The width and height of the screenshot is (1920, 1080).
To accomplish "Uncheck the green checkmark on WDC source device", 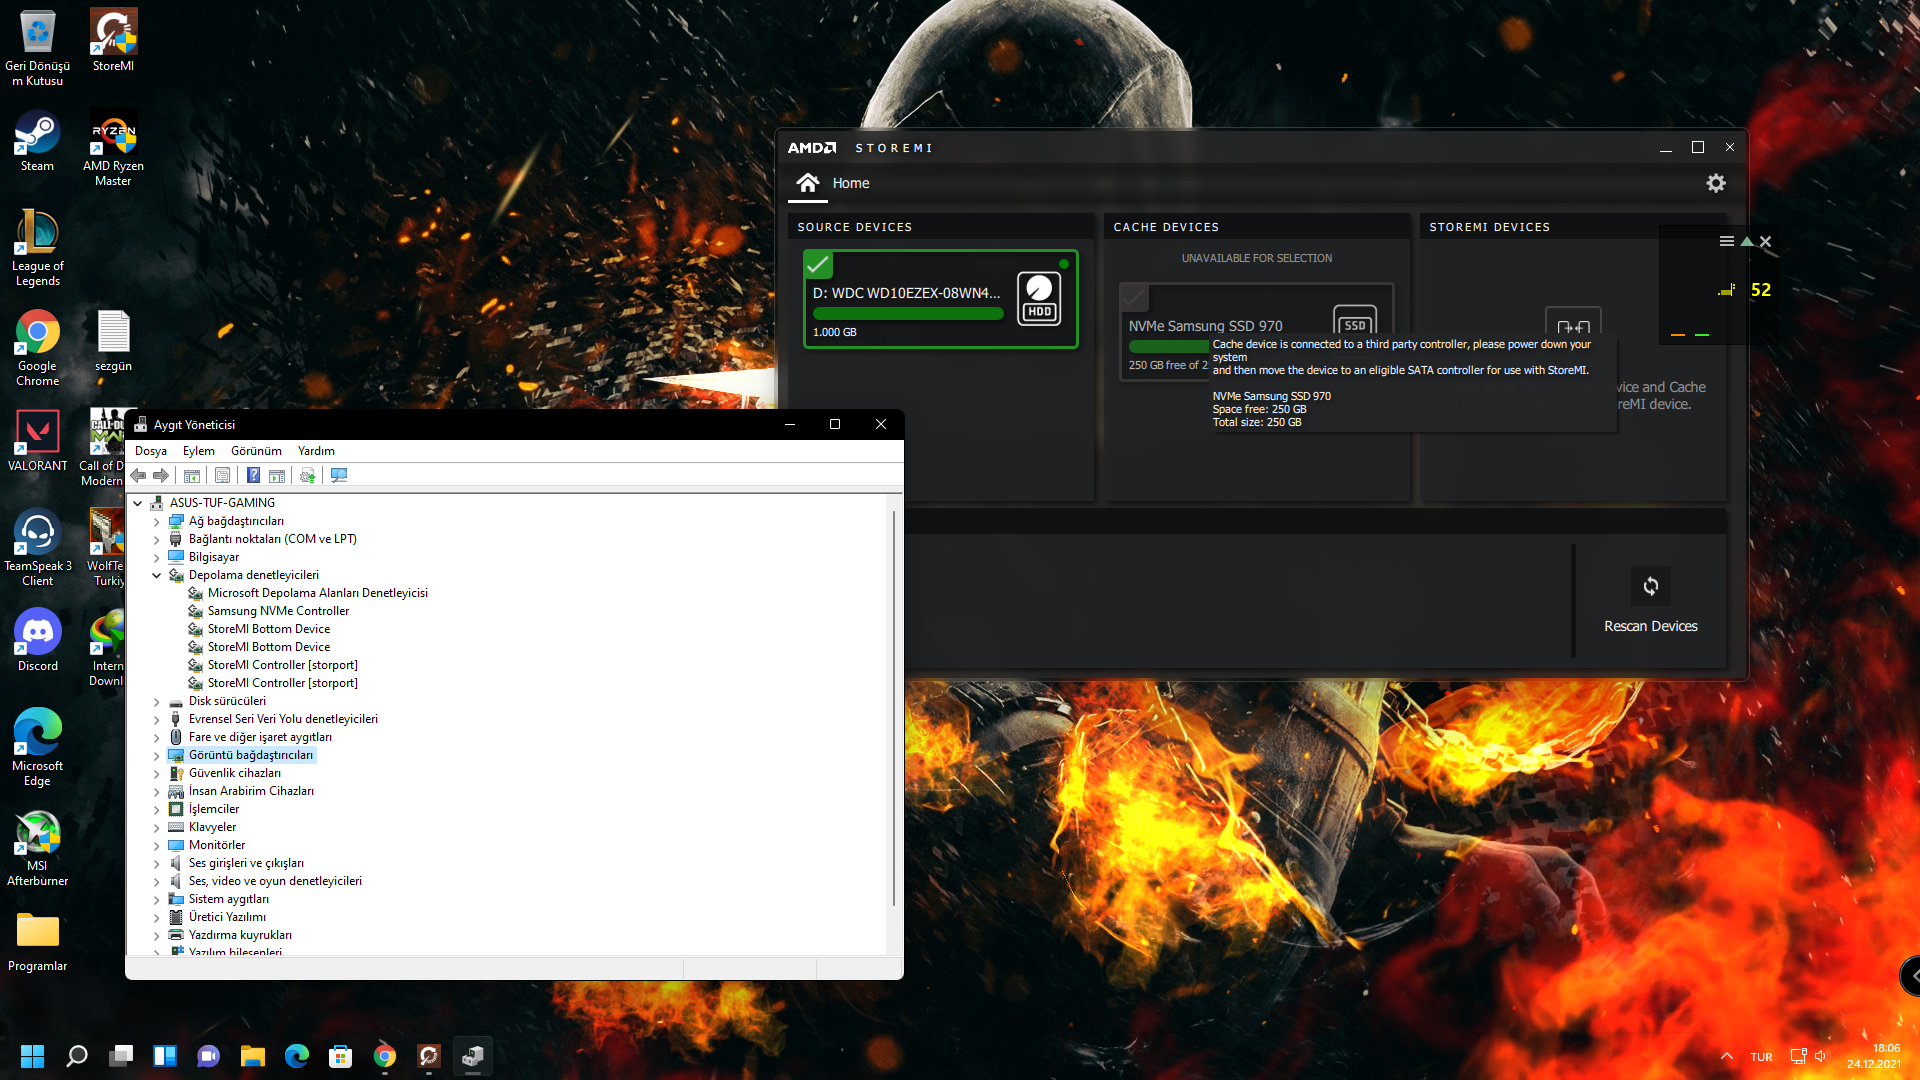I will (x=818, y=265).
